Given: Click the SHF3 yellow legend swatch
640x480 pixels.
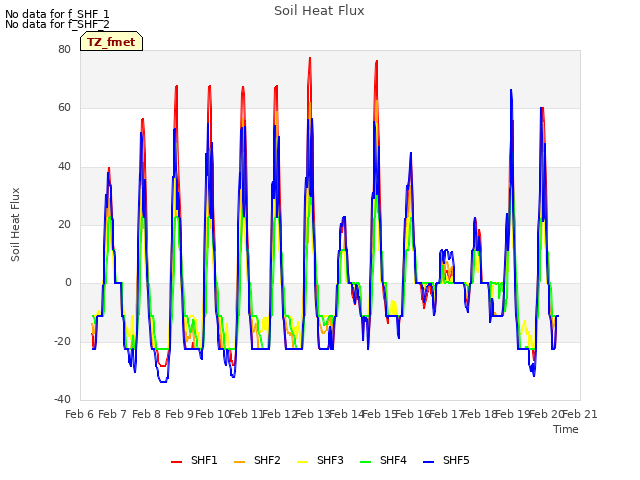Looking at the screenshot, I should (x=302, y=462).
